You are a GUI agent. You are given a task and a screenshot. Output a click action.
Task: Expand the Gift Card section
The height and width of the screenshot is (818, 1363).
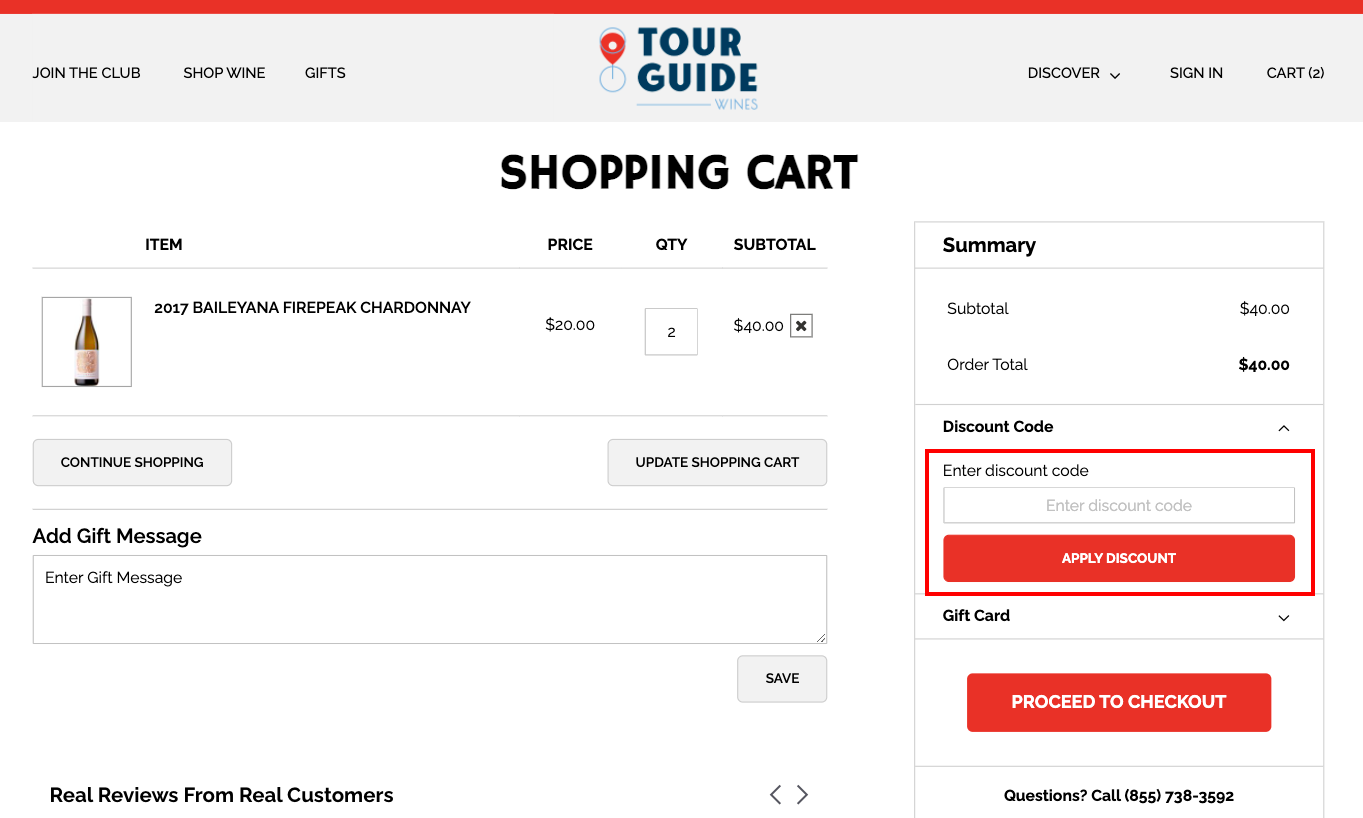(x=1284, y=617)
